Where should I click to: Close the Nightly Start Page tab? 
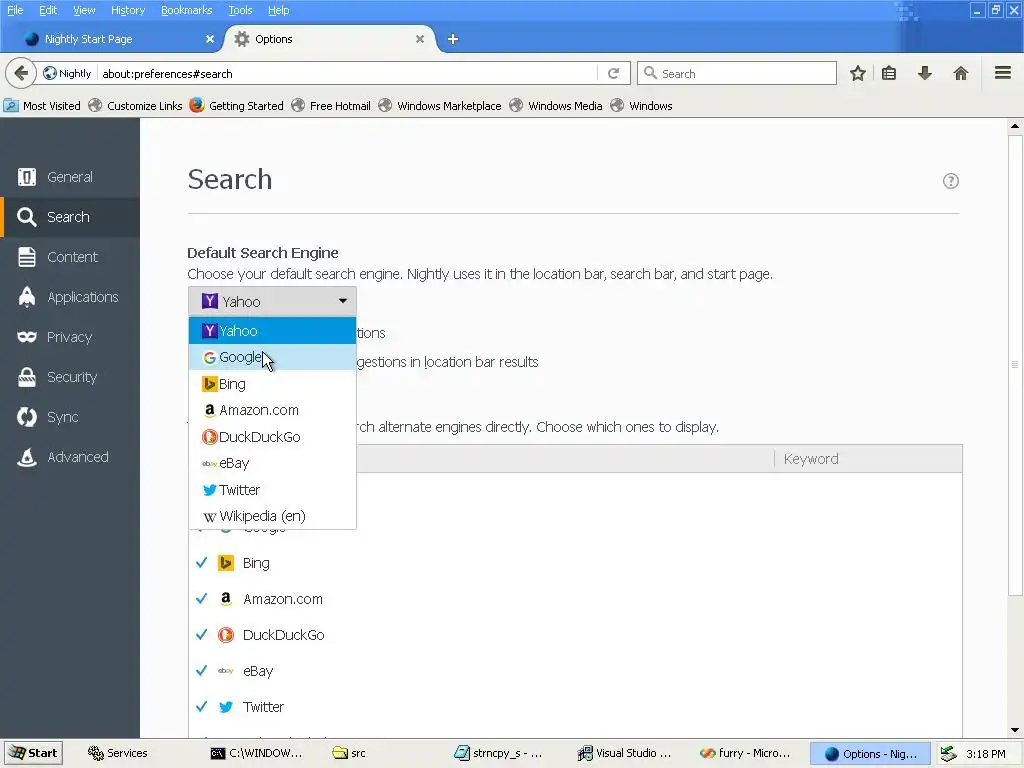(x=210, y=39)
